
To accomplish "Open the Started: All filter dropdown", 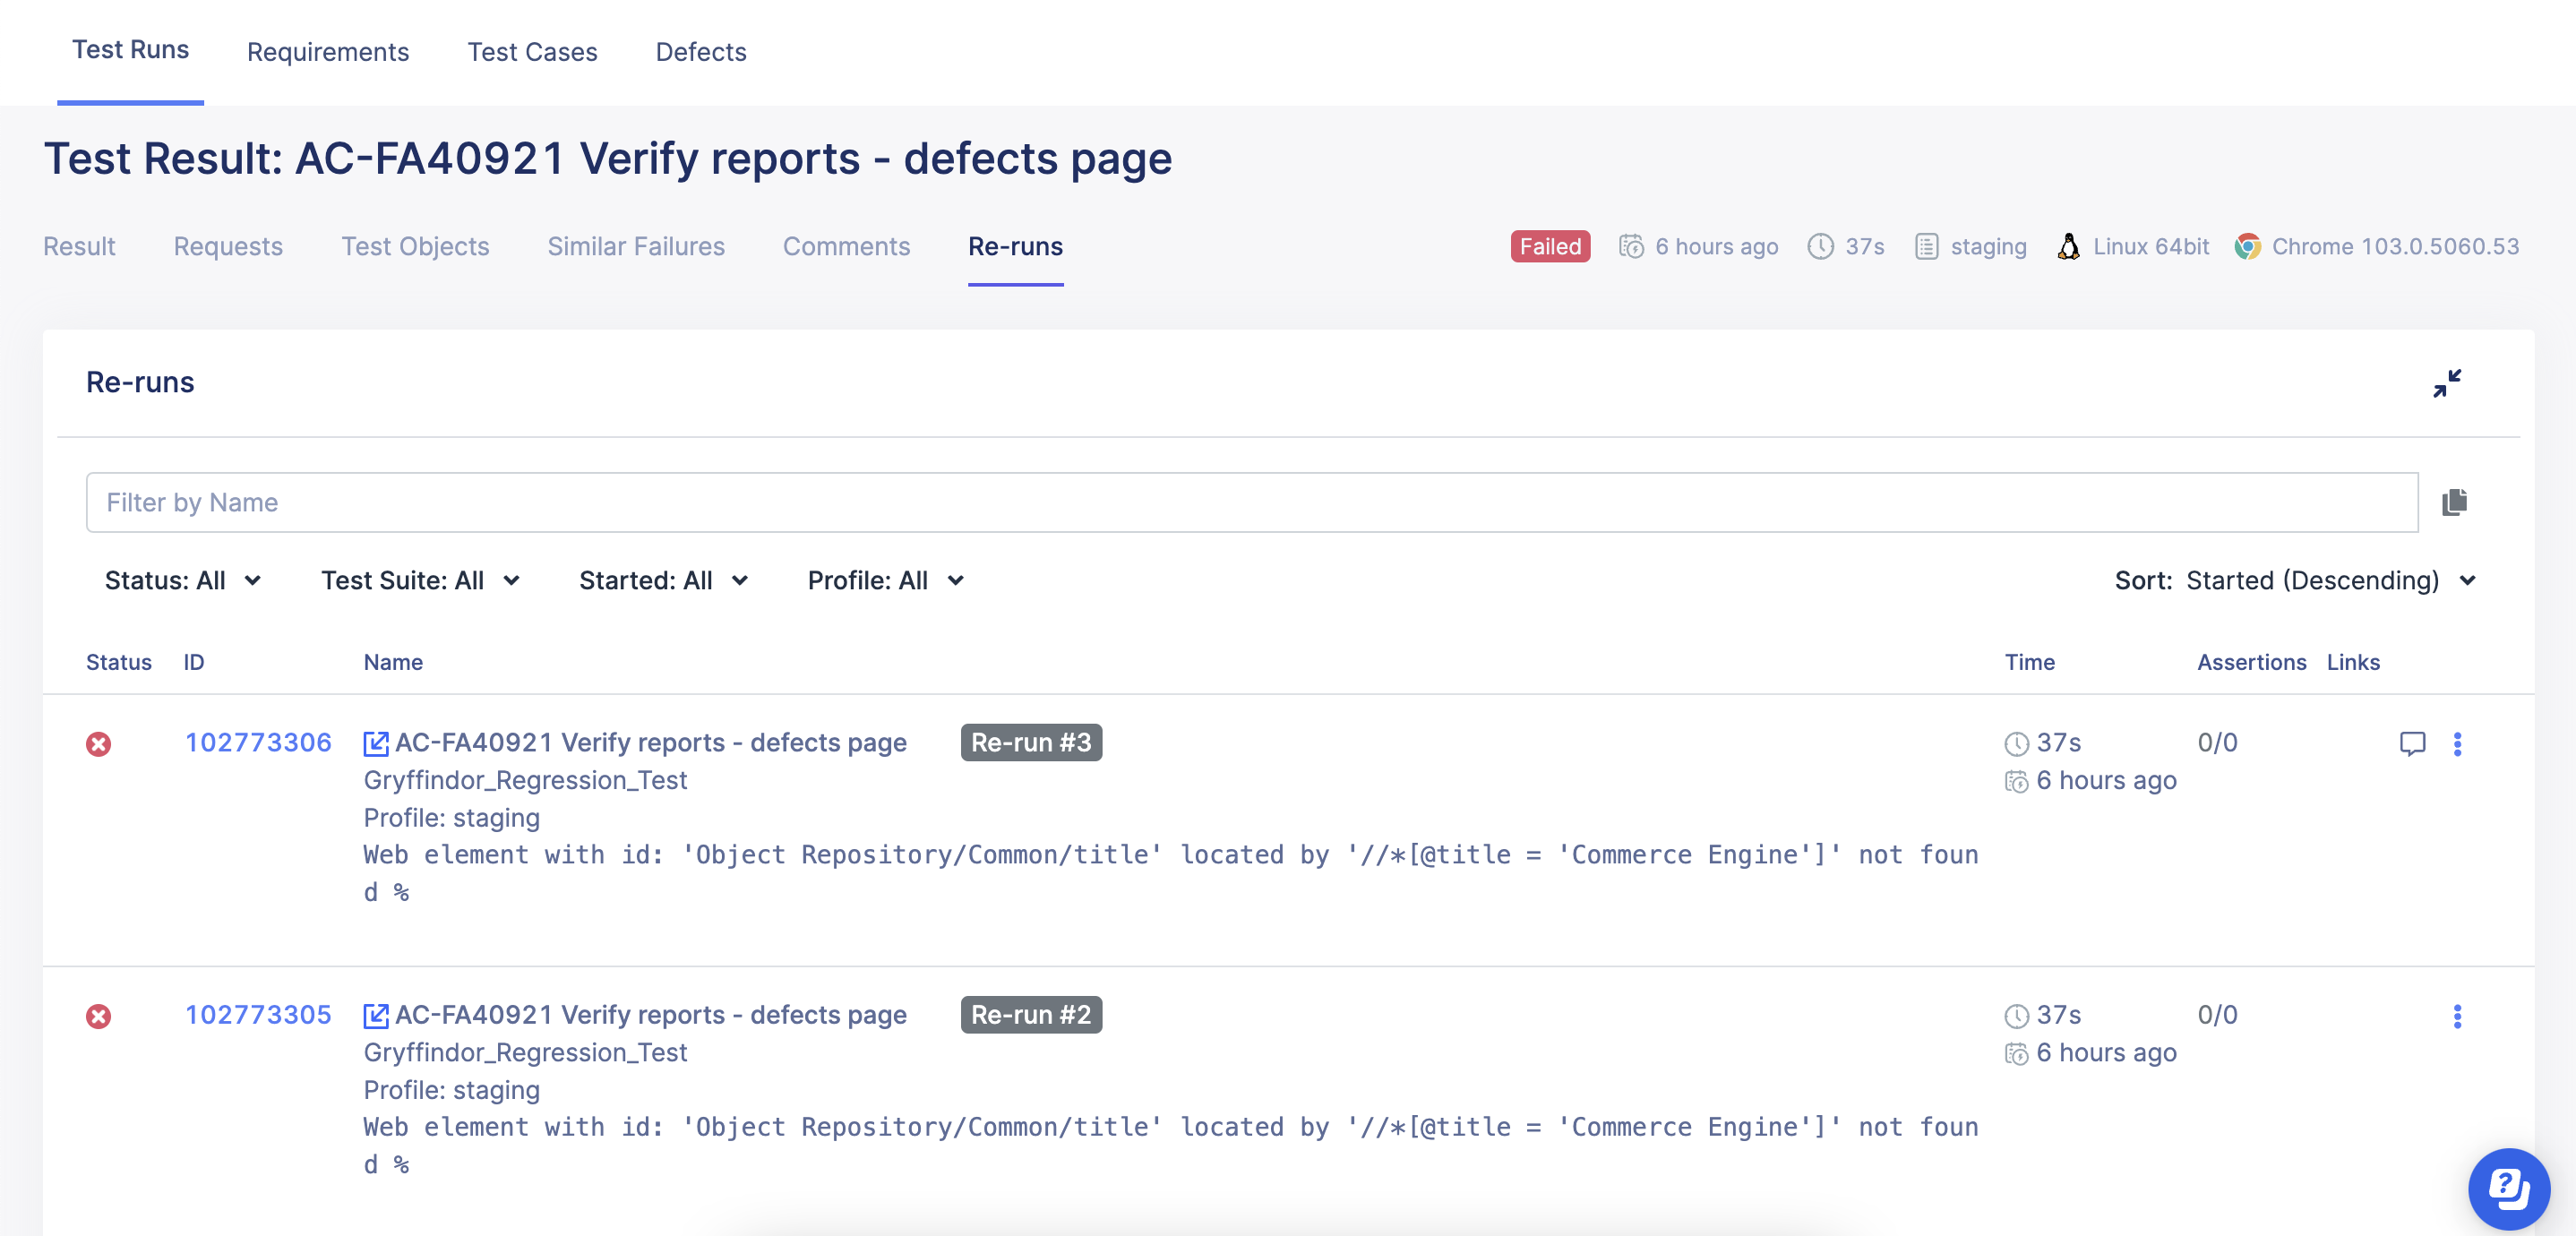I will click(663, 581).
